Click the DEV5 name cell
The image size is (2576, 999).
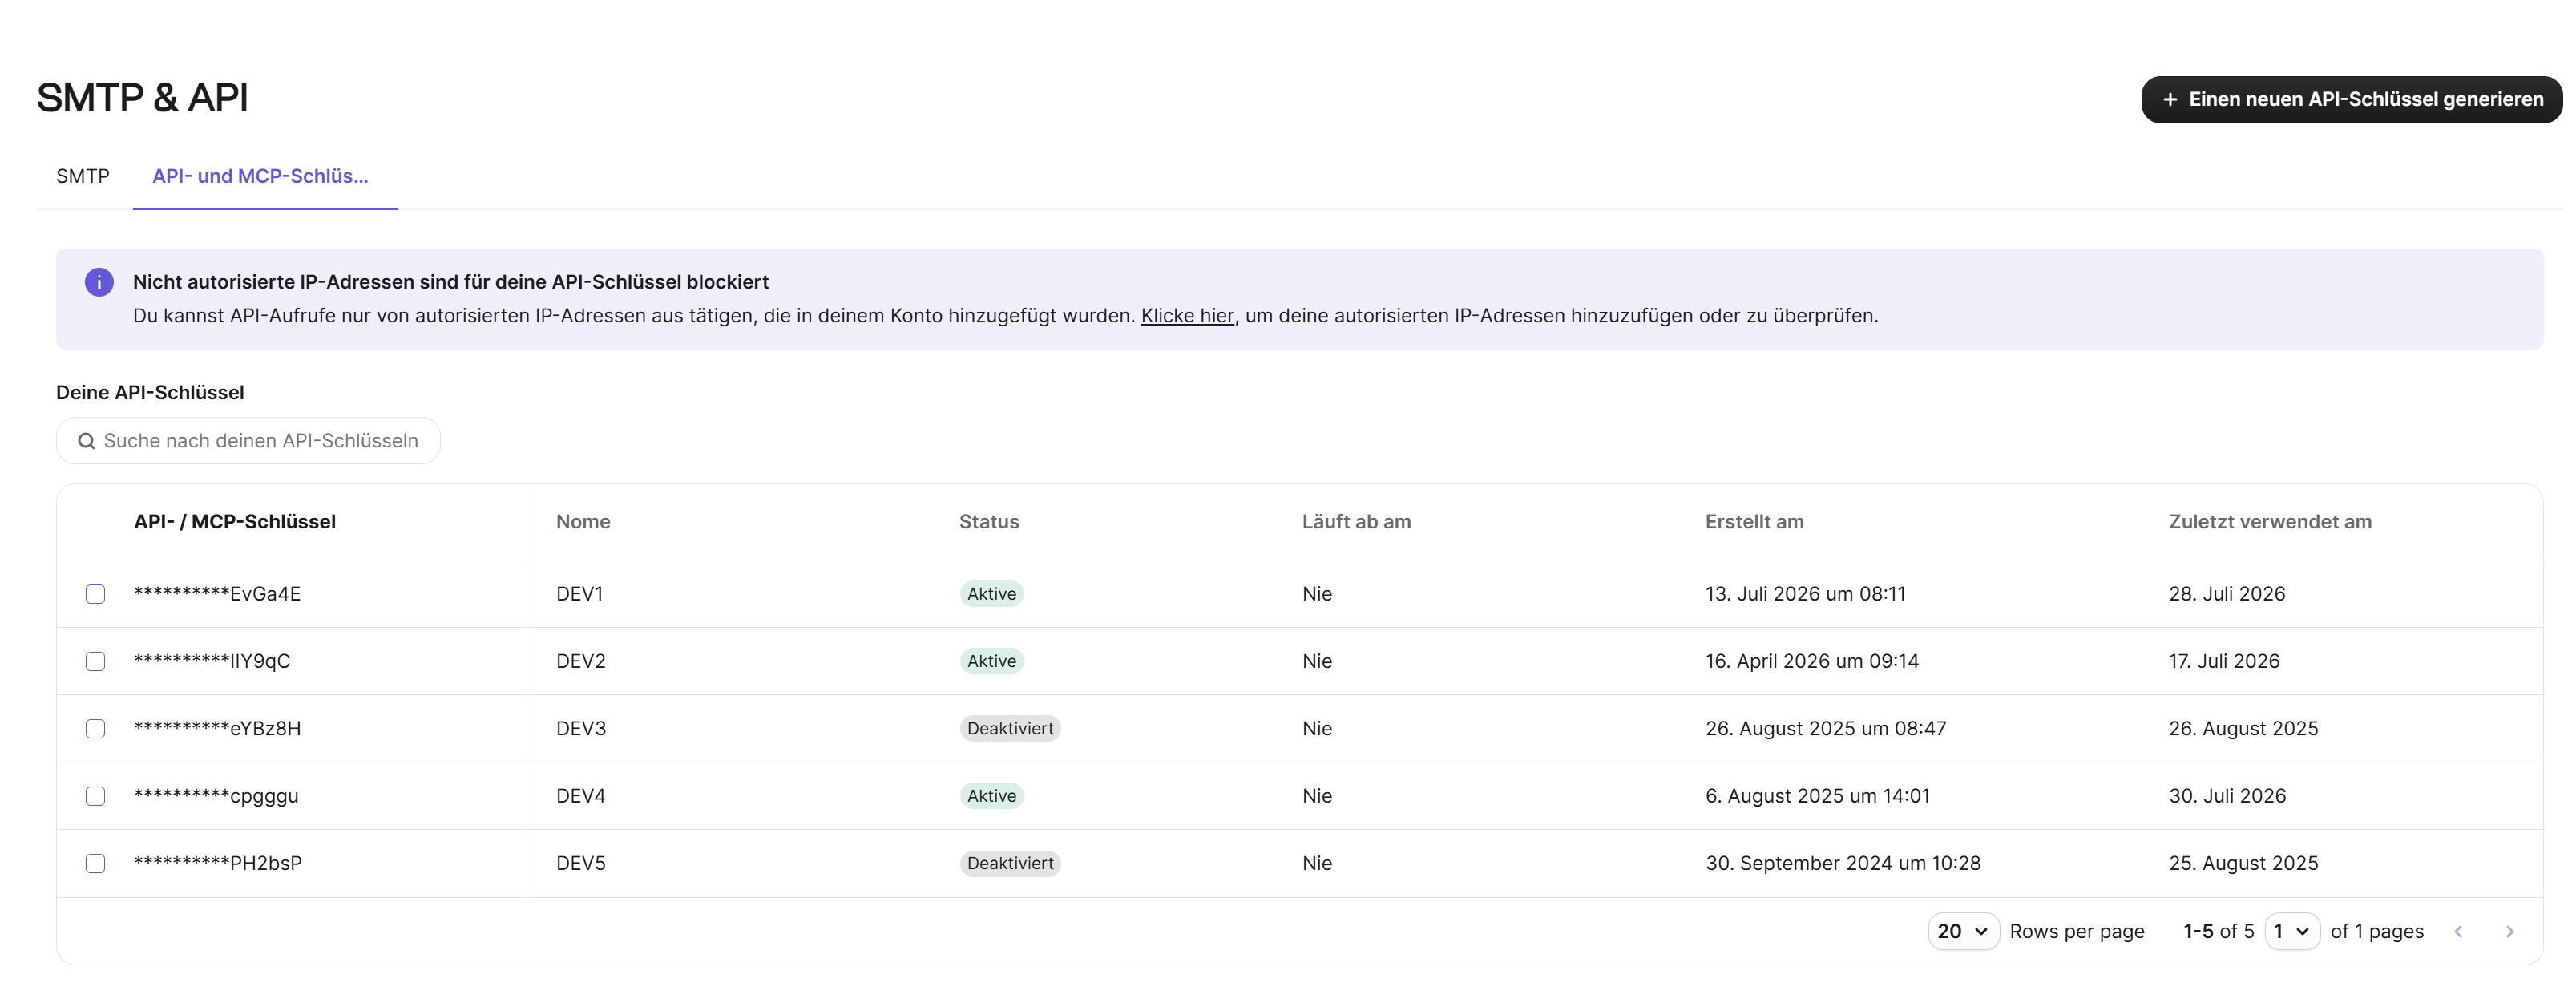click(581, 863)
